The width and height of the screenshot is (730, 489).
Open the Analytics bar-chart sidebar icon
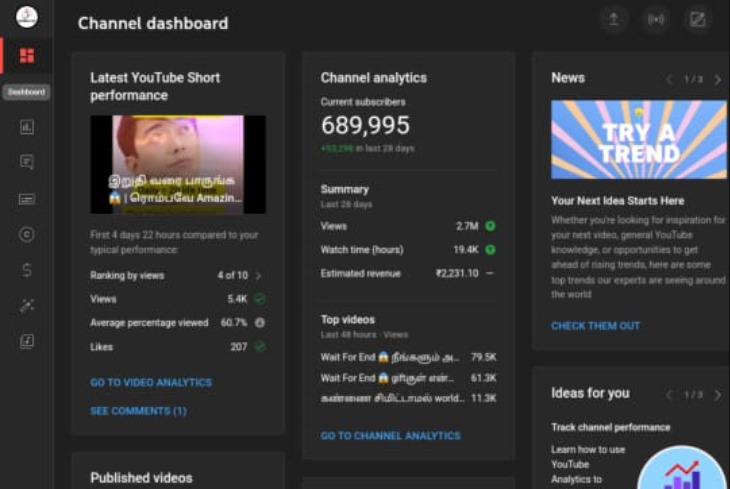click(27, 127)
